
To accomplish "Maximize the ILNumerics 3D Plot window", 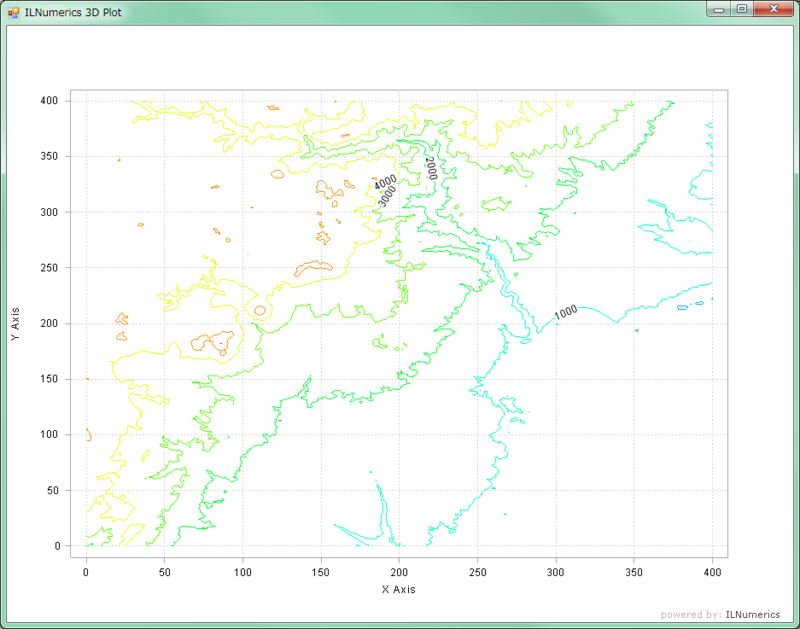I will click(742, 9).
